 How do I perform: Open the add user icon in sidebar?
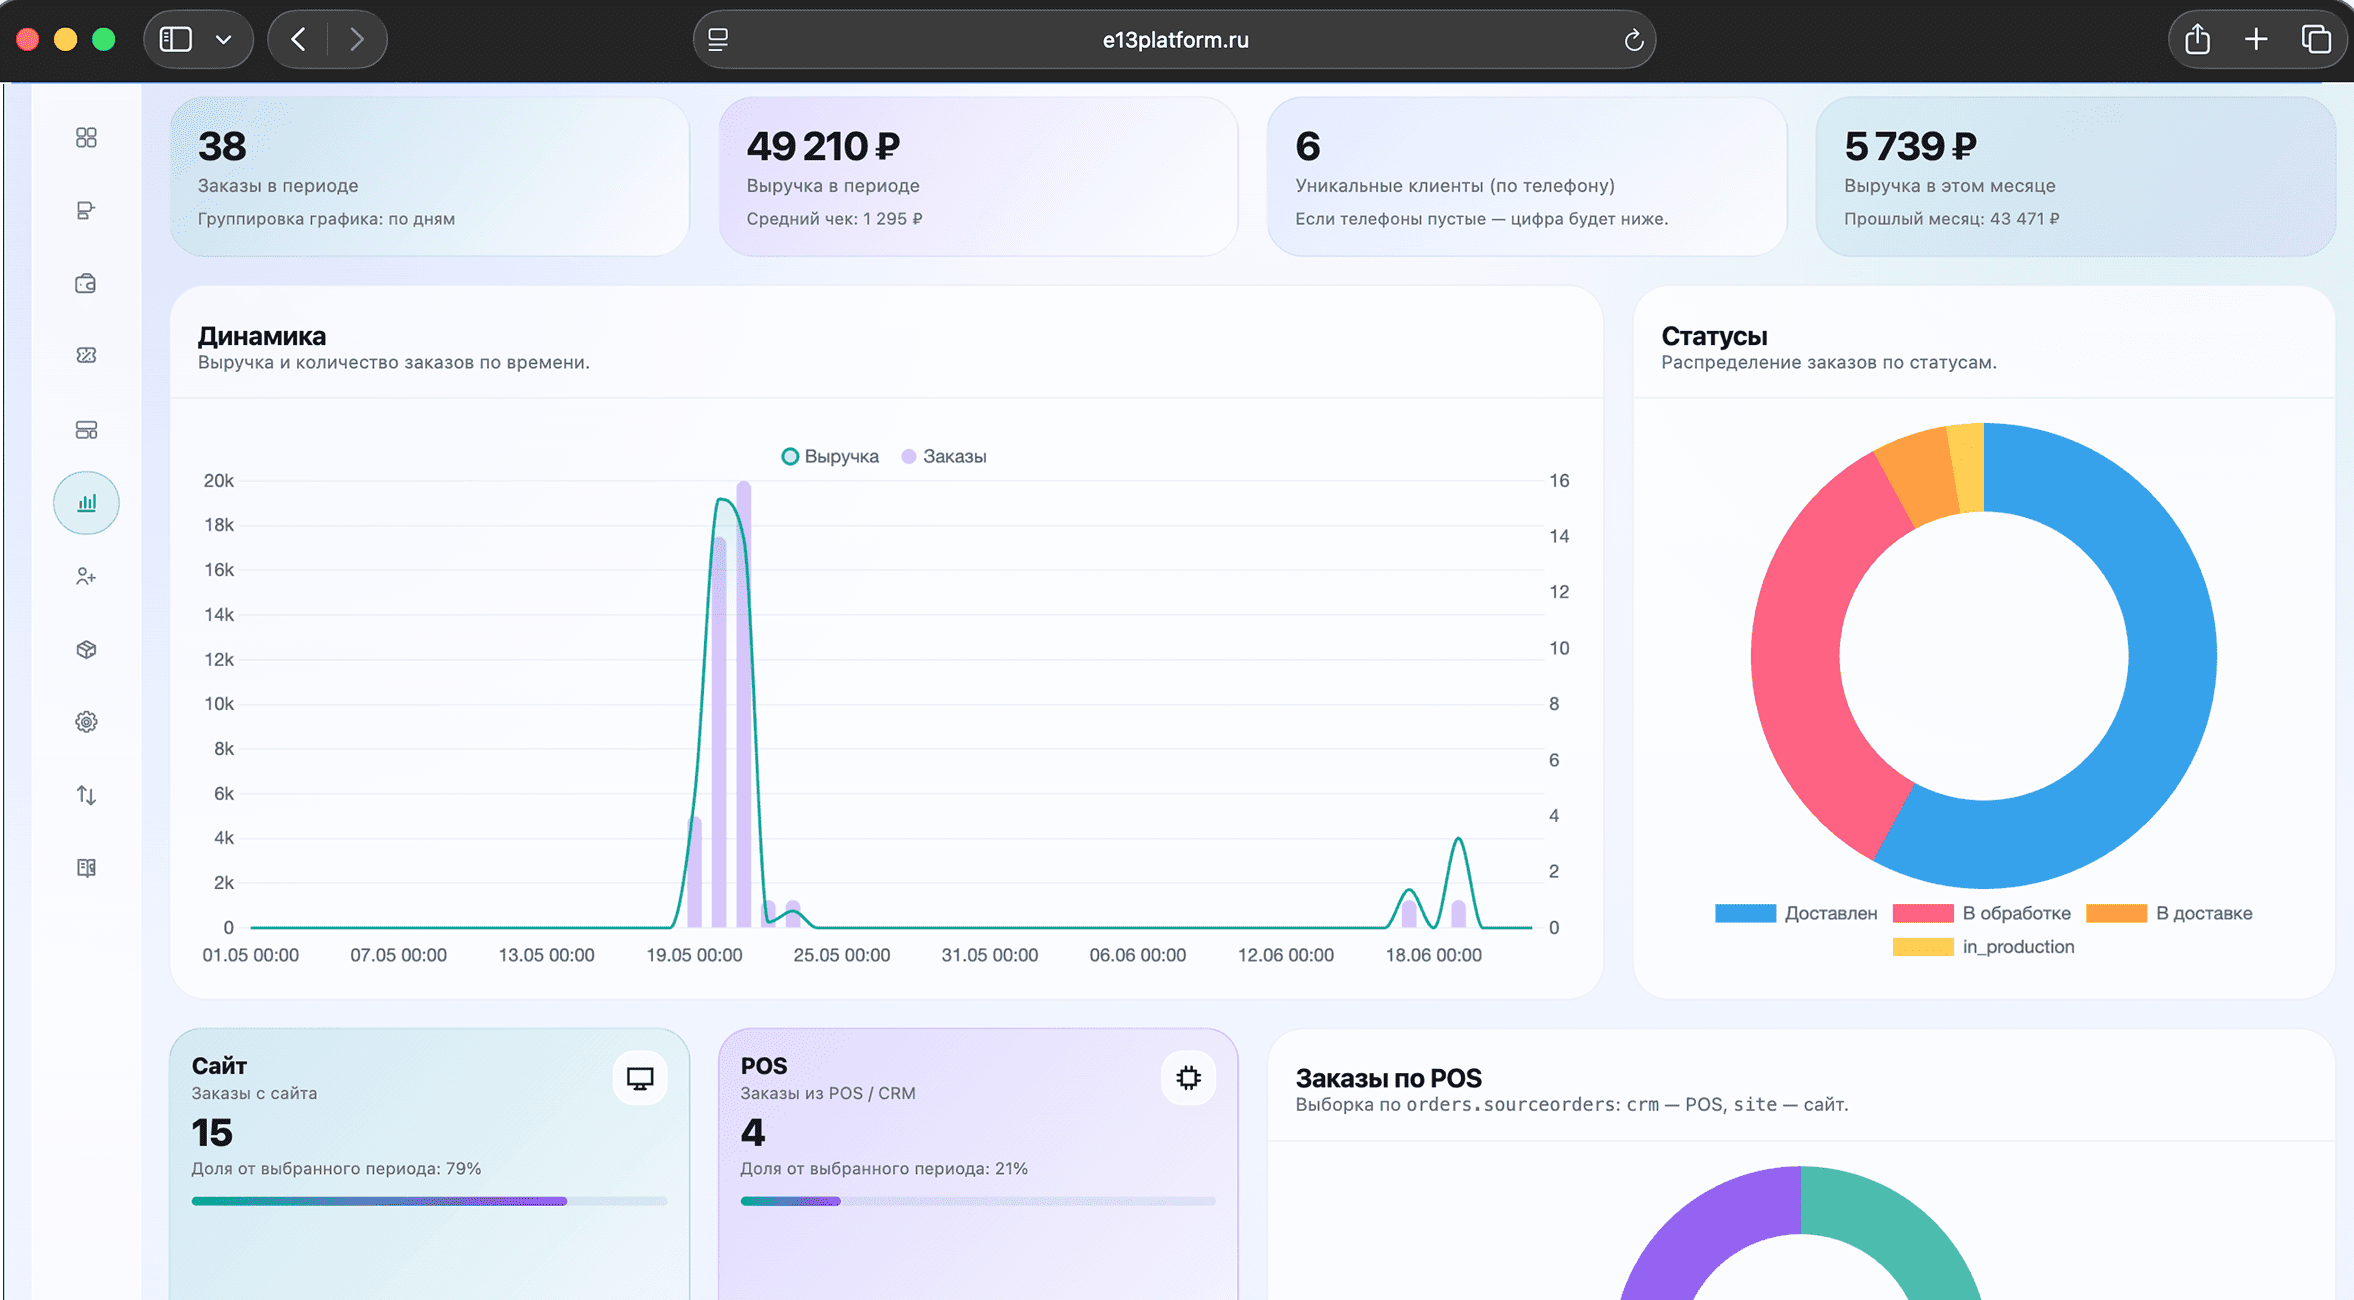(86, 577)
